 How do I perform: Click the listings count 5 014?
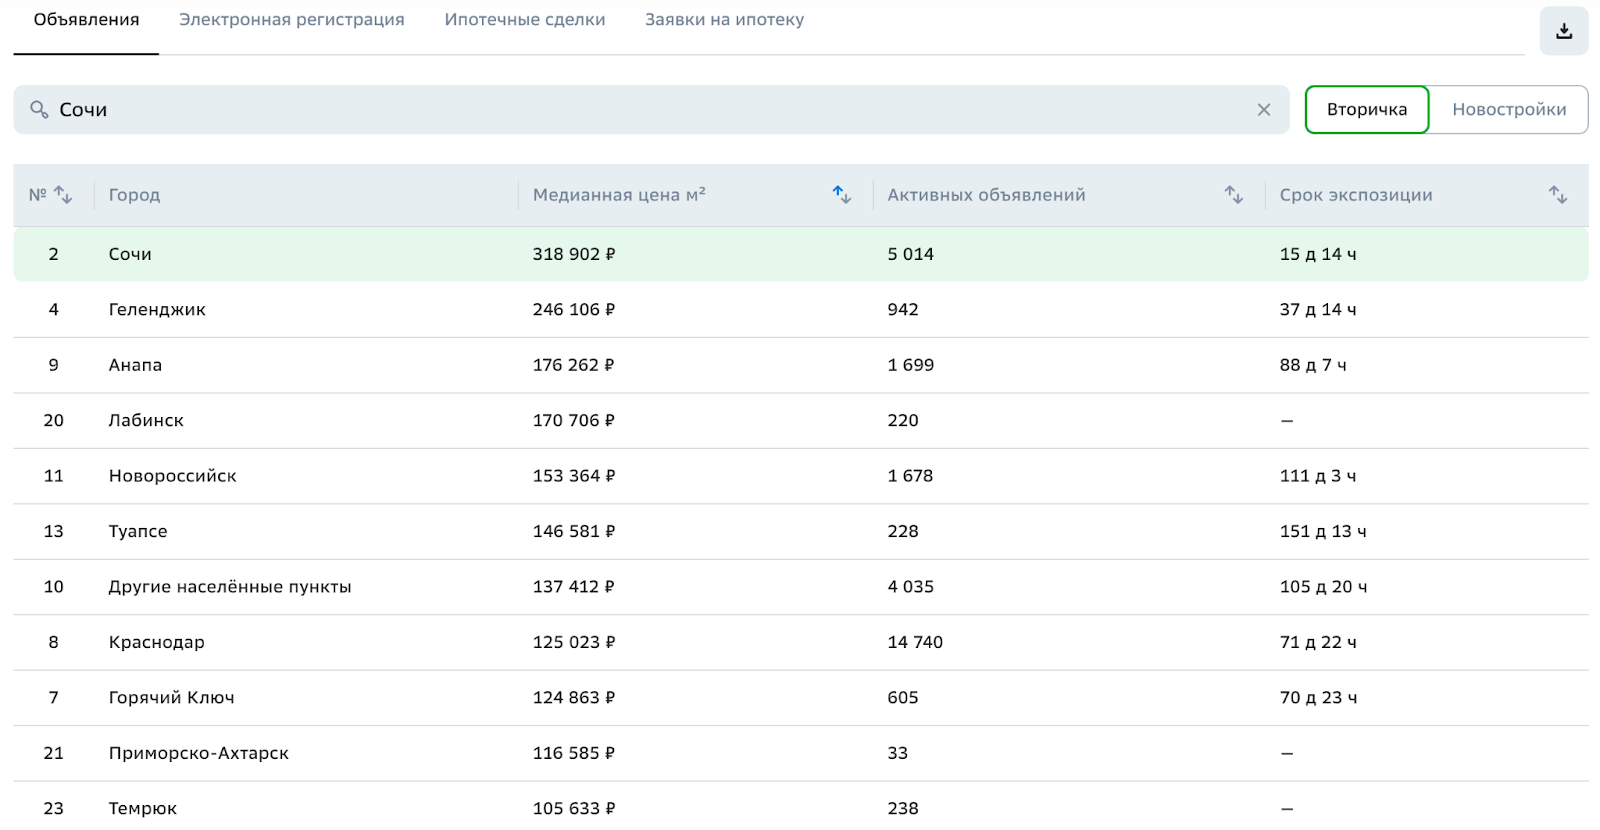pyautogui.click(x=911, y=254)
